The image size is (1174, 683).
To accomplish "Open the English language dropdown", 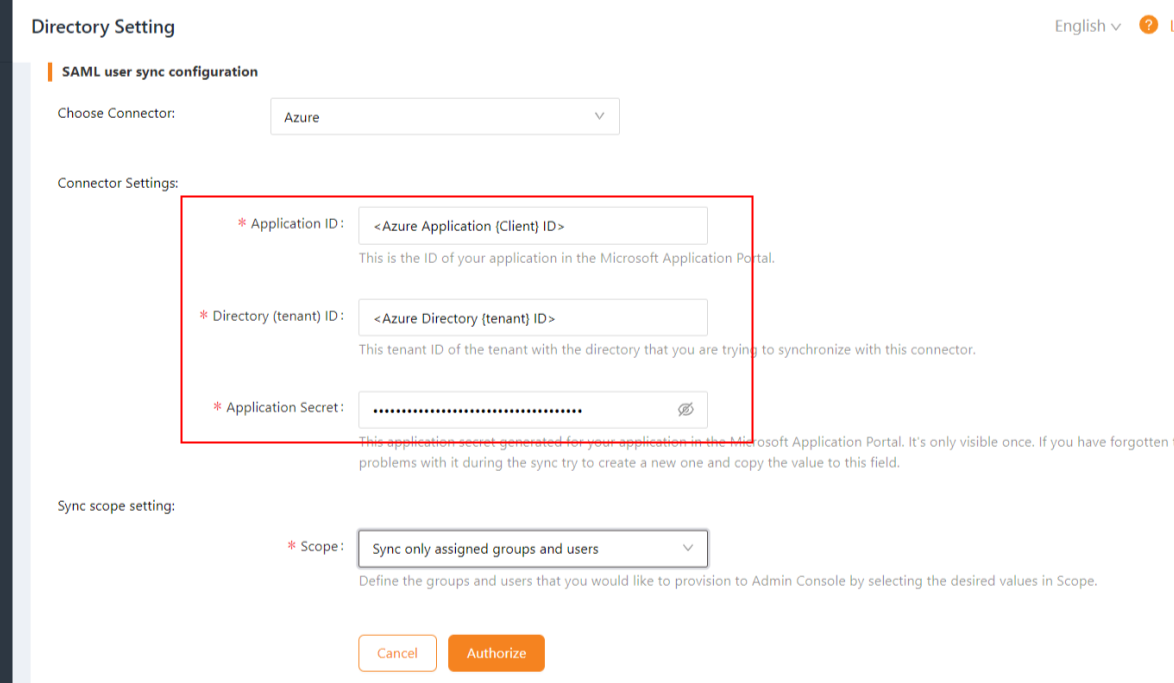I will (1086, 26).
